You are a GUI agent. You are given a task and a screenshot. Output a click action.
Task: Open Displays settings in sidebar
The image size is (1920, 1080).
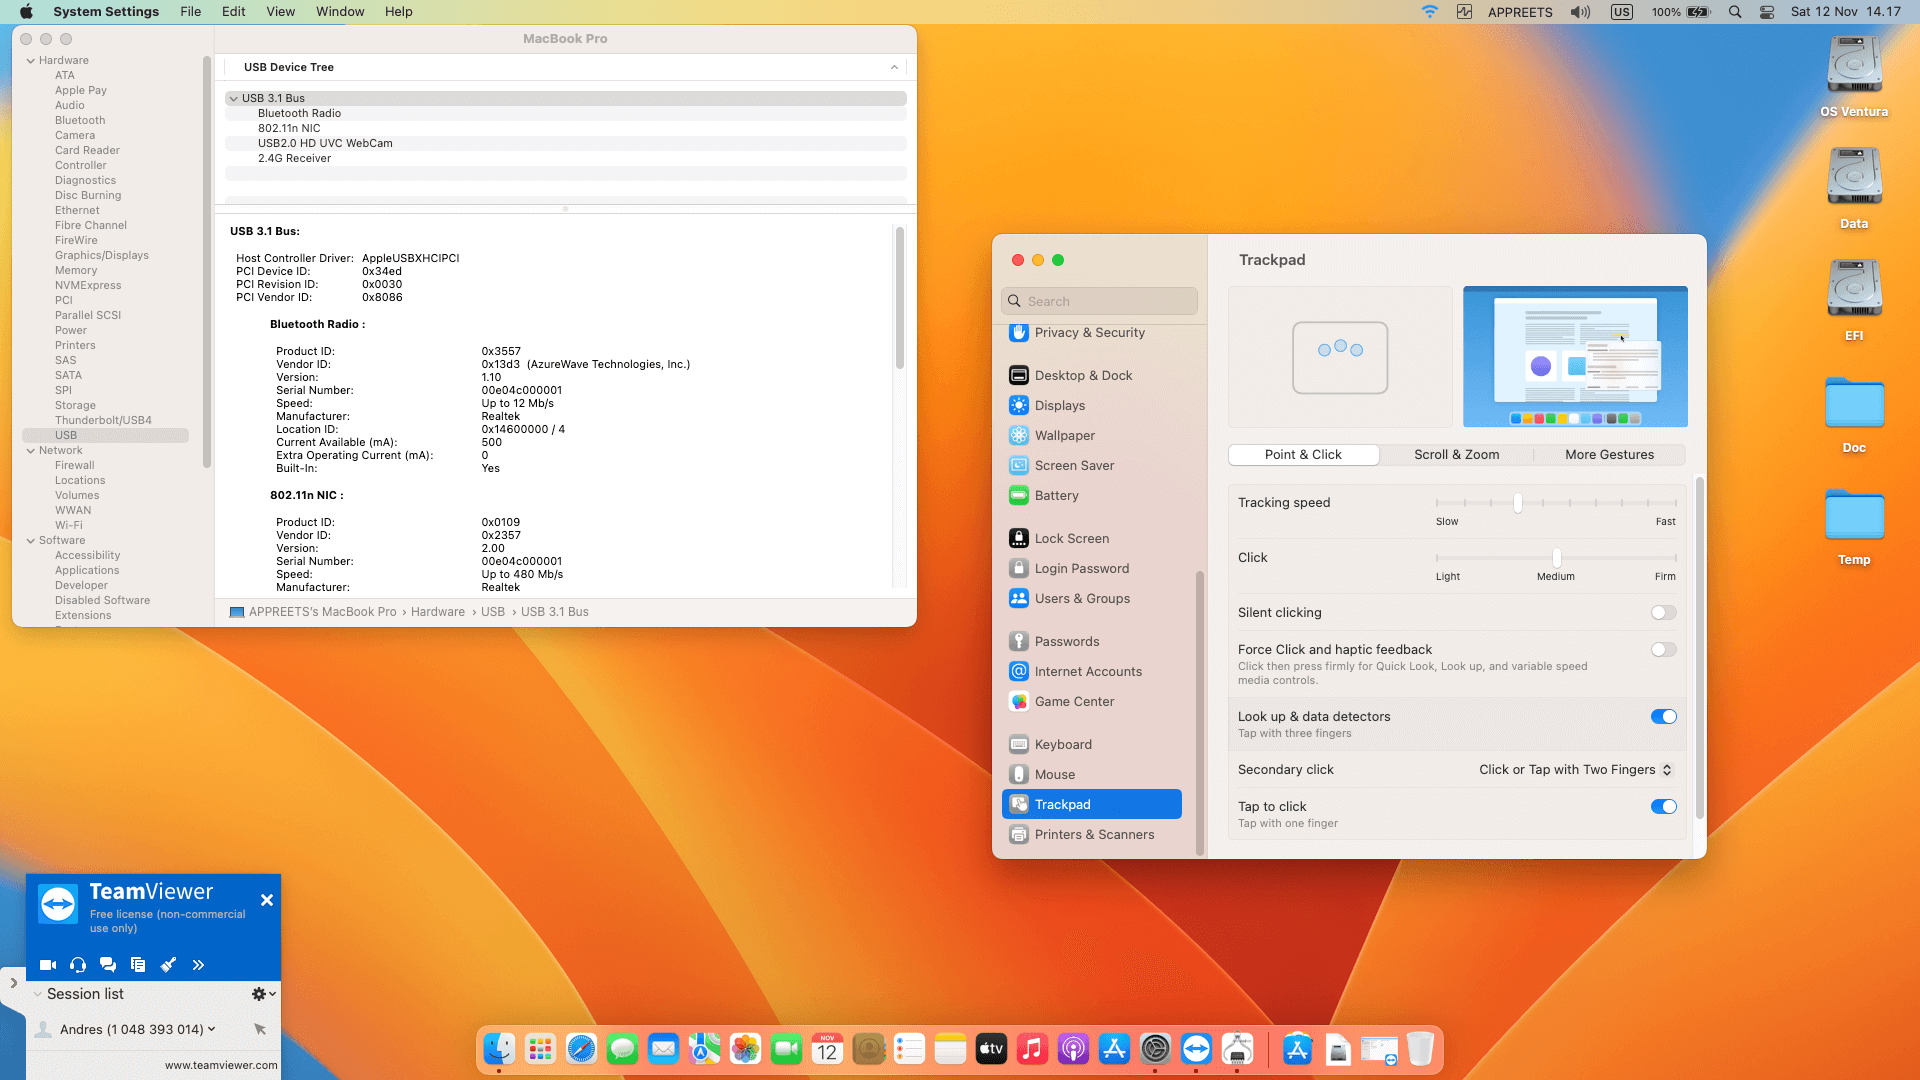1092,405
